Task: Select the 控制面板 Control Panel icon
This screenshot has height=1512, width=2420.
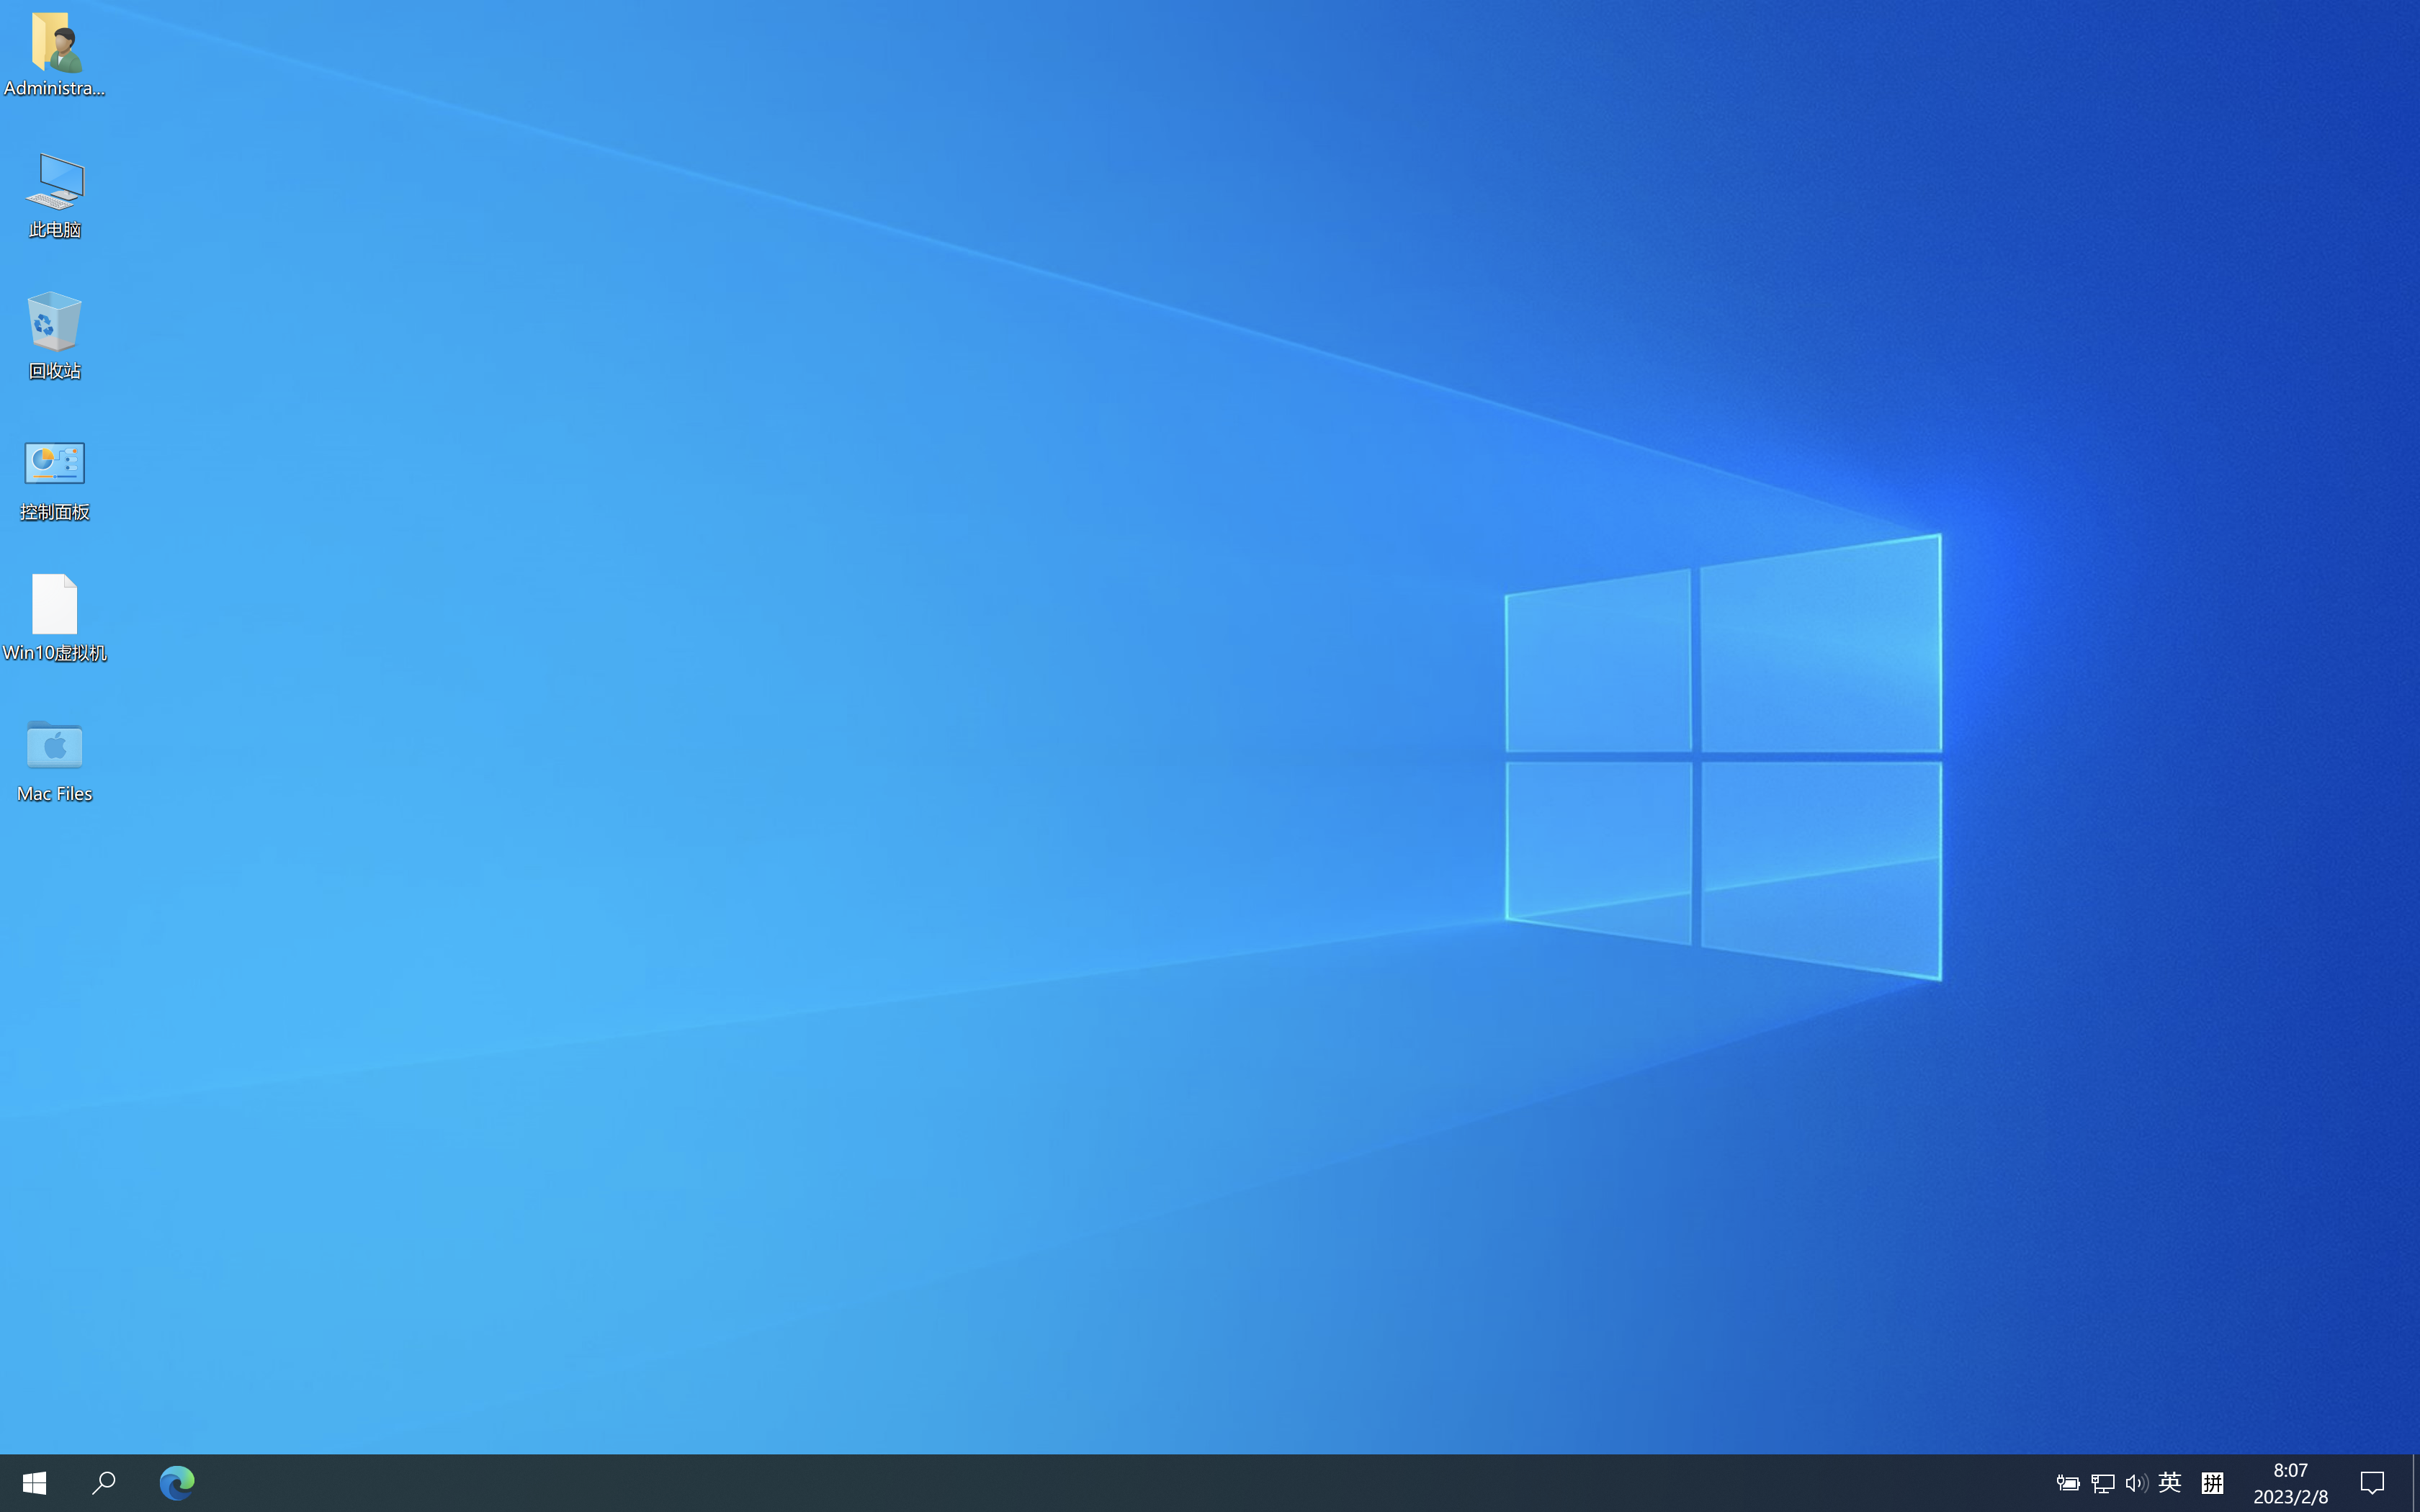Action: point(54,463)
